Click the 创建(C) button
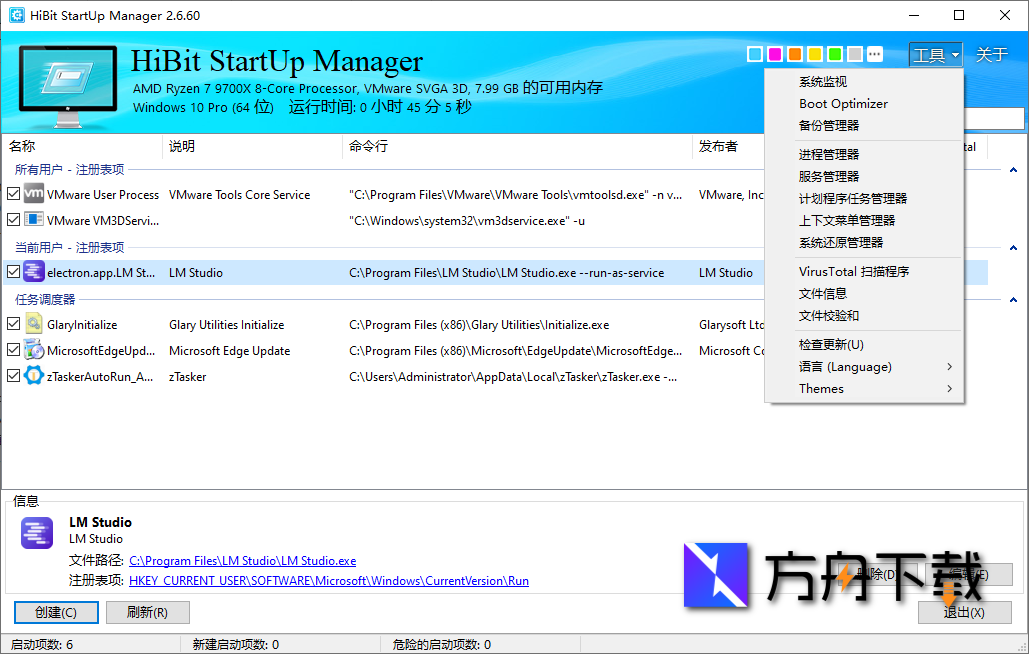This screenshot has height=654, width=1029. tap(56, 611)
